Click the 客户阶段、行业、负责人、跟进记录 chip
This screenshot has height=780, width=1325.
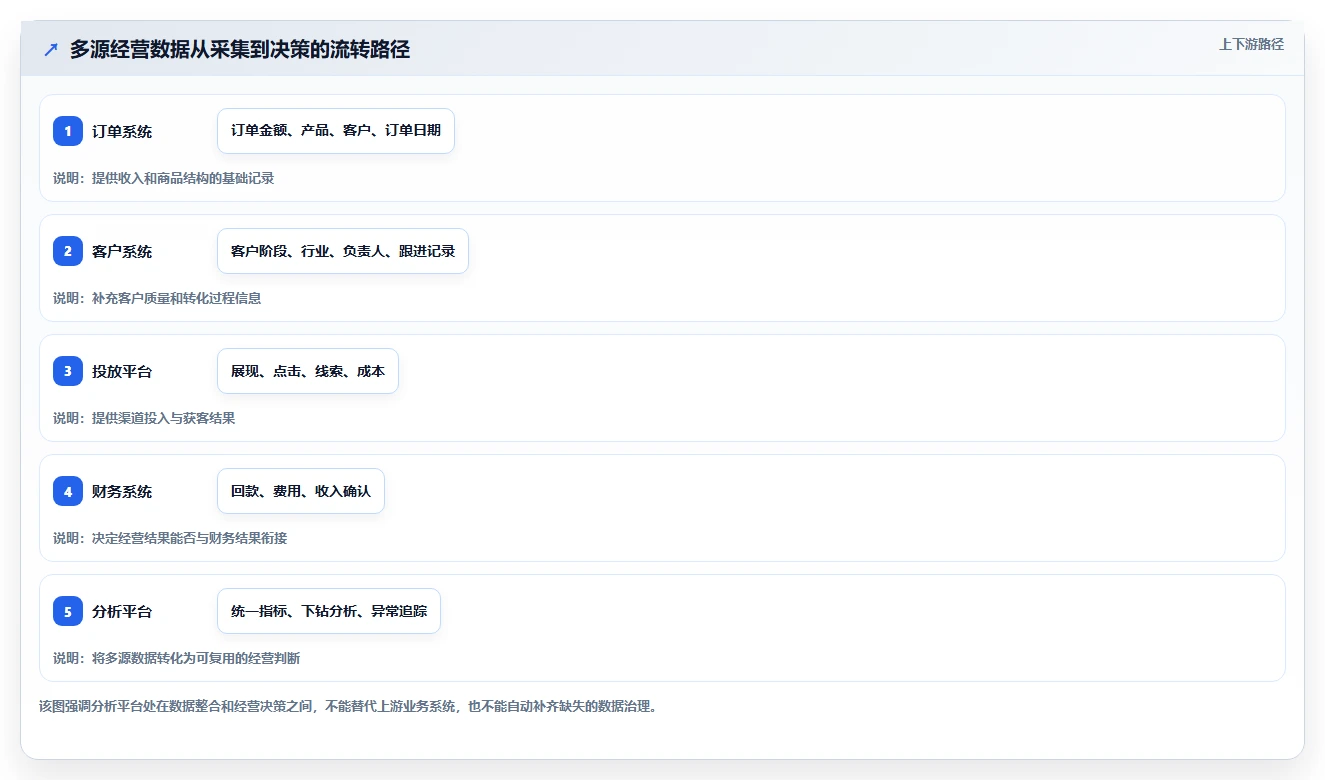[x=343, y=251]
